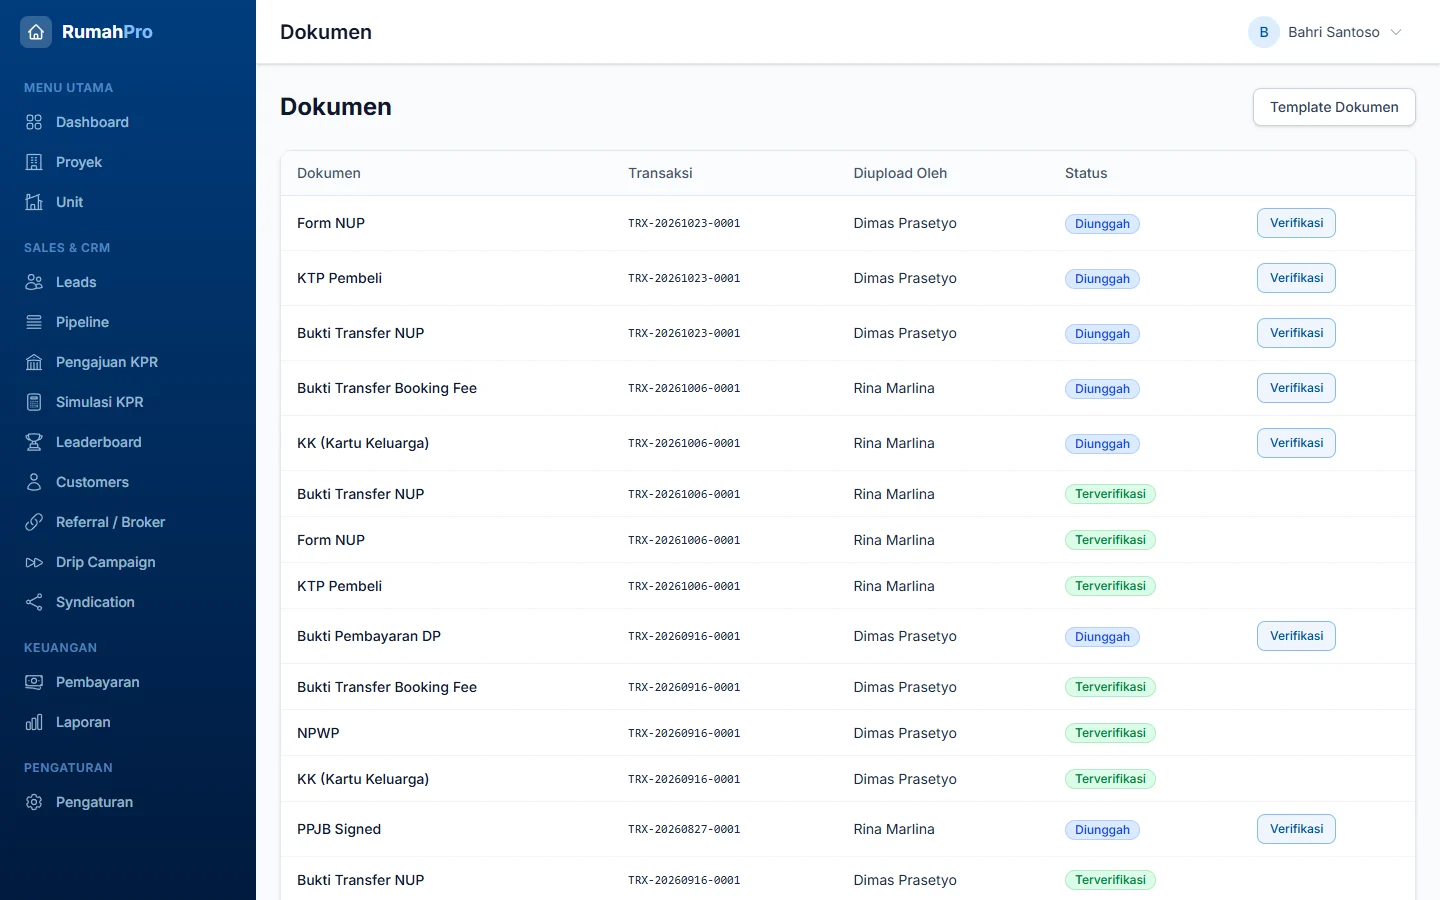Click the Proyek building icon
1440x900 pixels.
34,162
